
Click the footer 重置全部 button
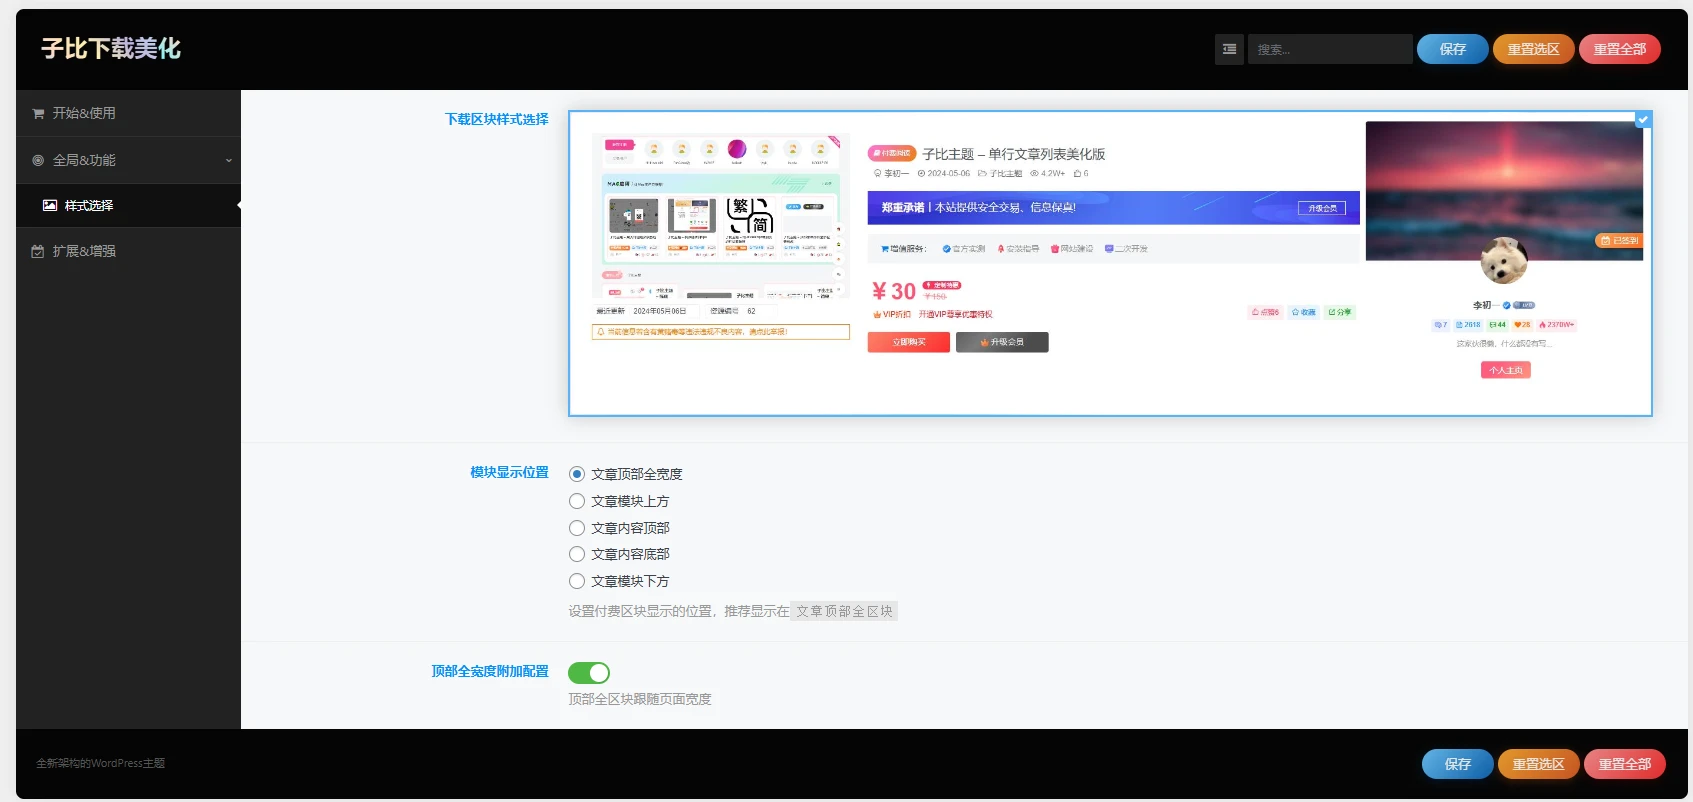click(x=1624, y=764)
